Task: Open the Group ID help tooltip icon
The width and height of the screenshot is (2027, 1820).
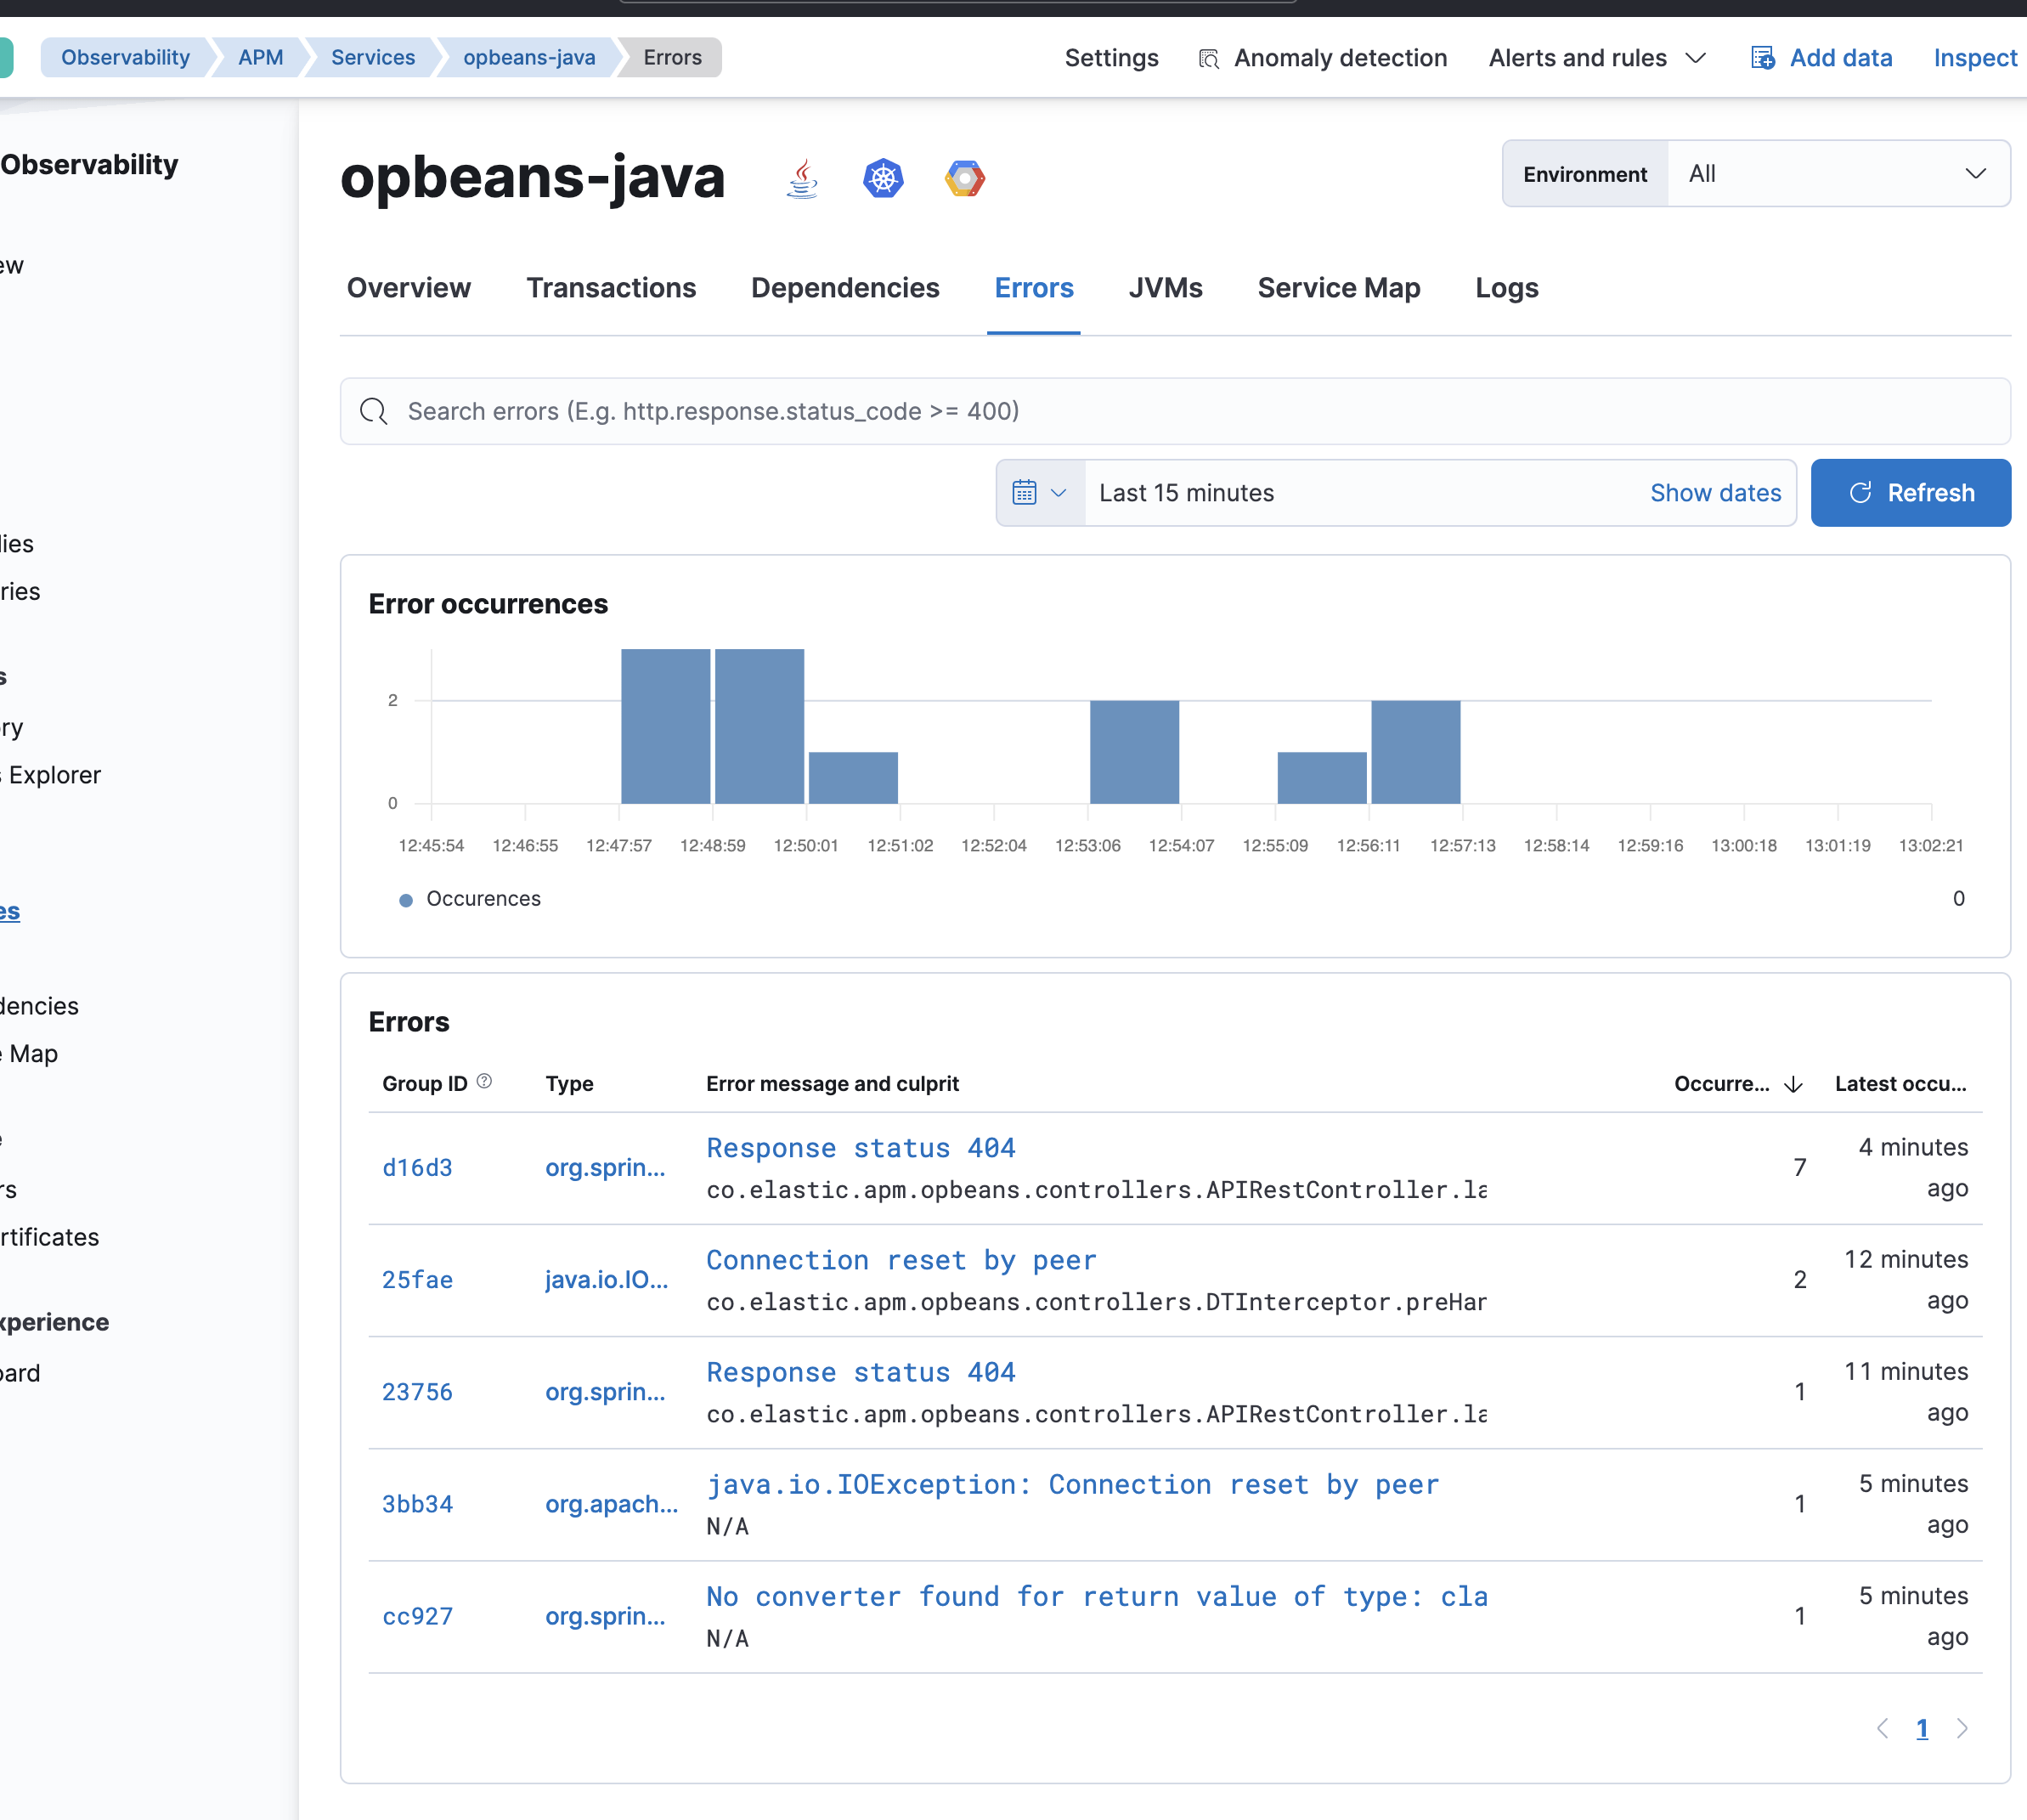Action: 485,1080
